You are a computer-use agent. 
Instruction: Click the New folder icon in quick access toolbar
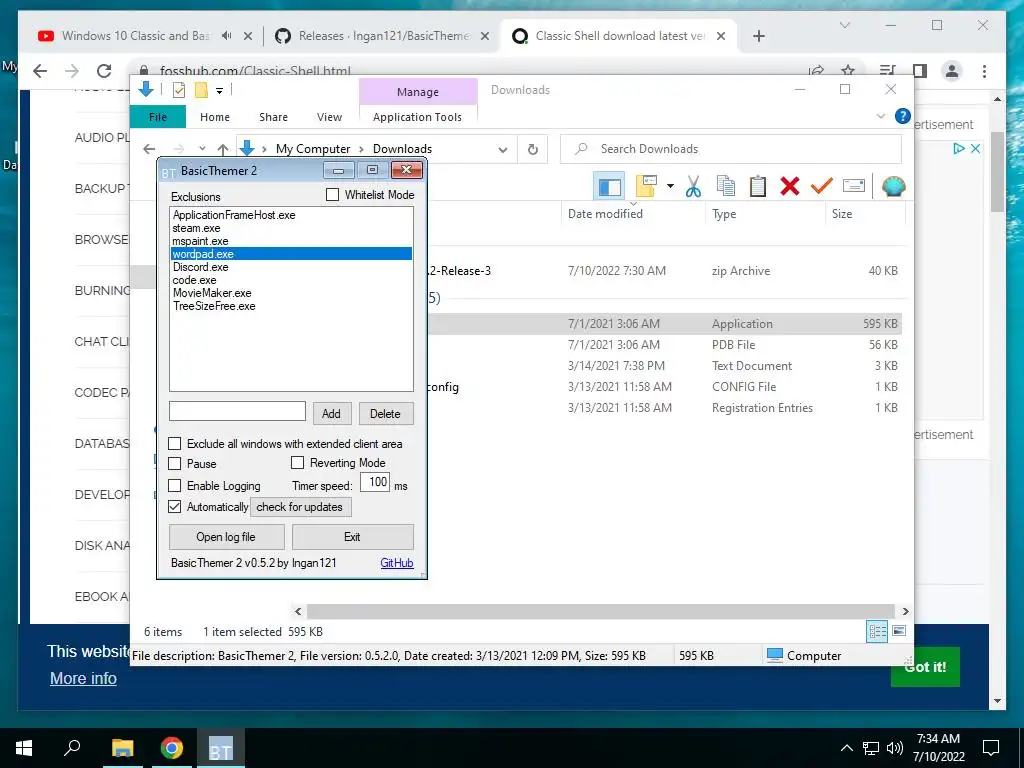[x=201, y=90]
